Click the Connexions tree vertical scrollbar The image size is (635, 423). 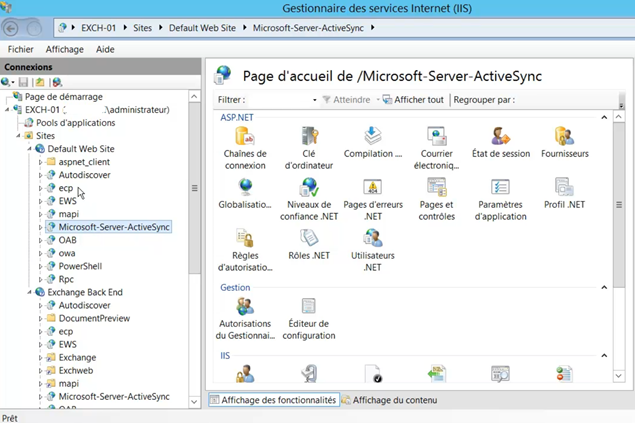pos(195,188)
